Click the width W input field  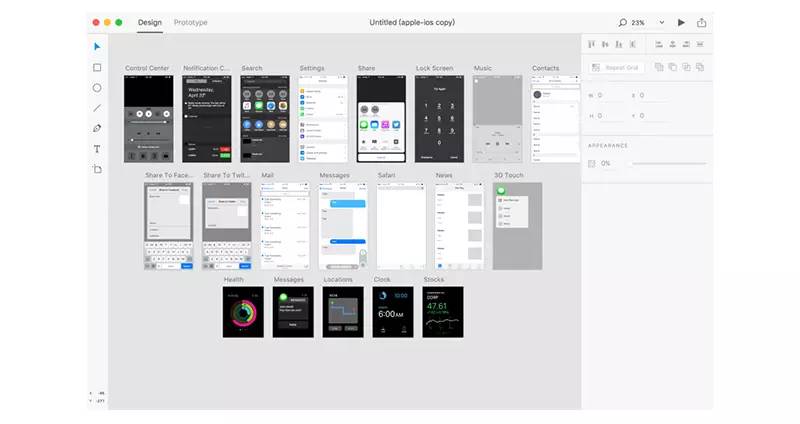click(x=605, y=96)
